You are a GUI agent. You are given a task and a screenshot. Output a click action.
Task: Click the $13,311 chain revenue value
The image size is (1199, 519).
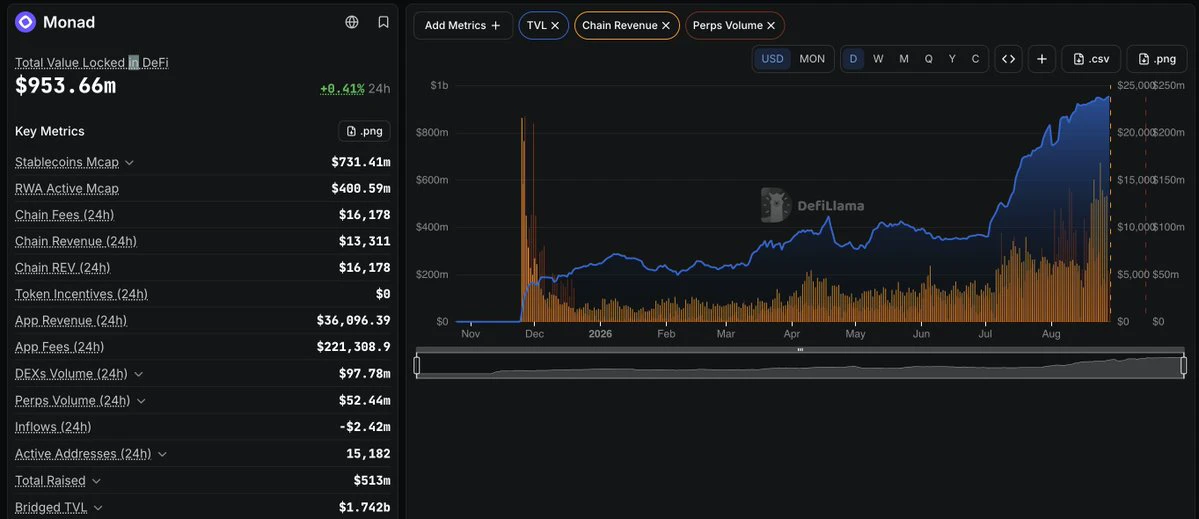[365, 241]
